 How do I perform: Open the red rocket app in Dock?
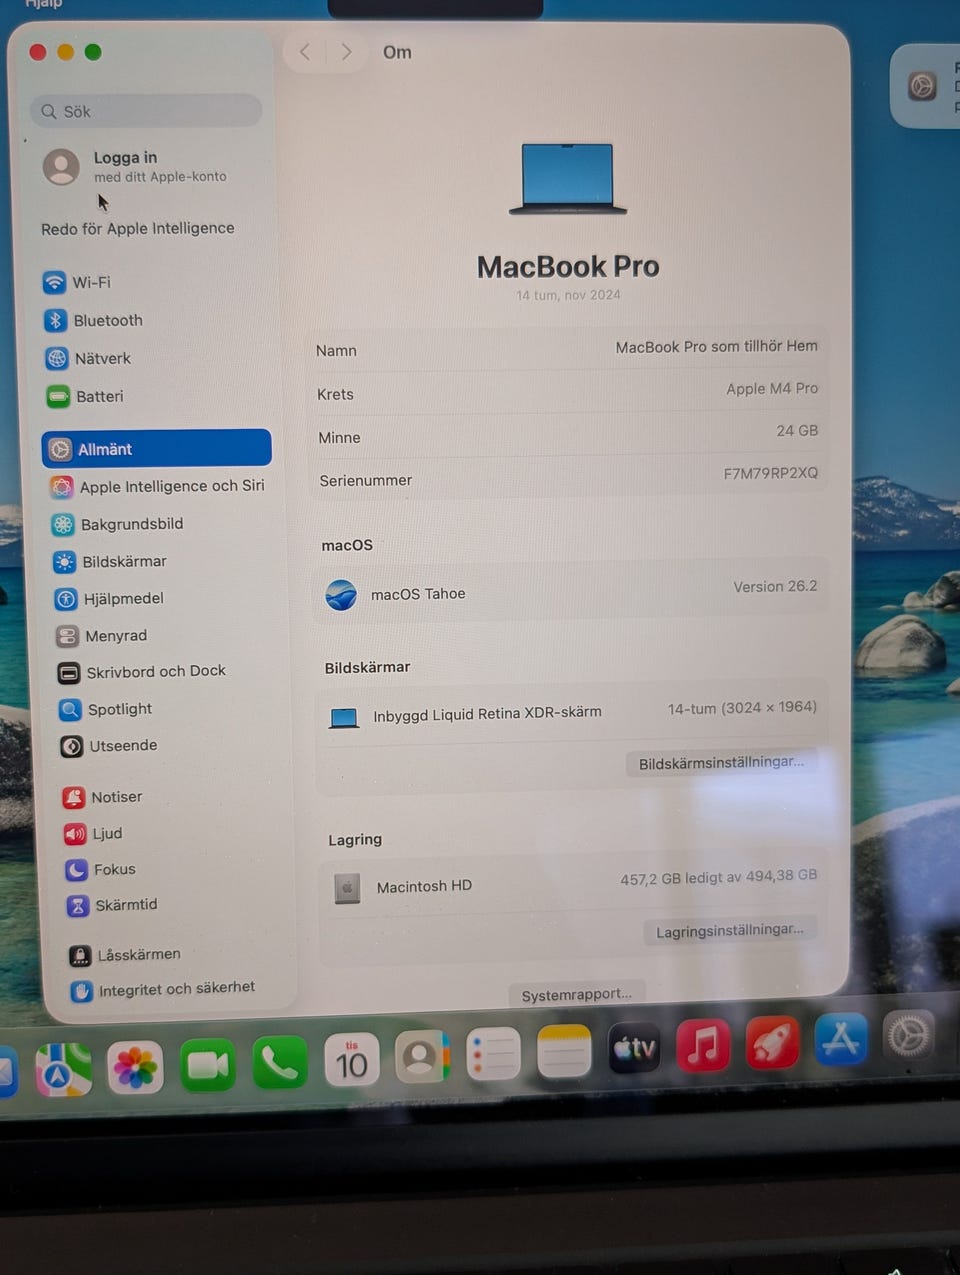(x=772, y=1042)
